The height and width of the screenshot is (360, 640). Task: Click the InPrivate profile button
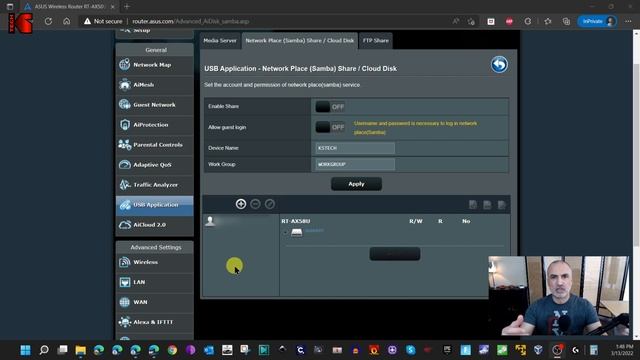pos(597,21)
